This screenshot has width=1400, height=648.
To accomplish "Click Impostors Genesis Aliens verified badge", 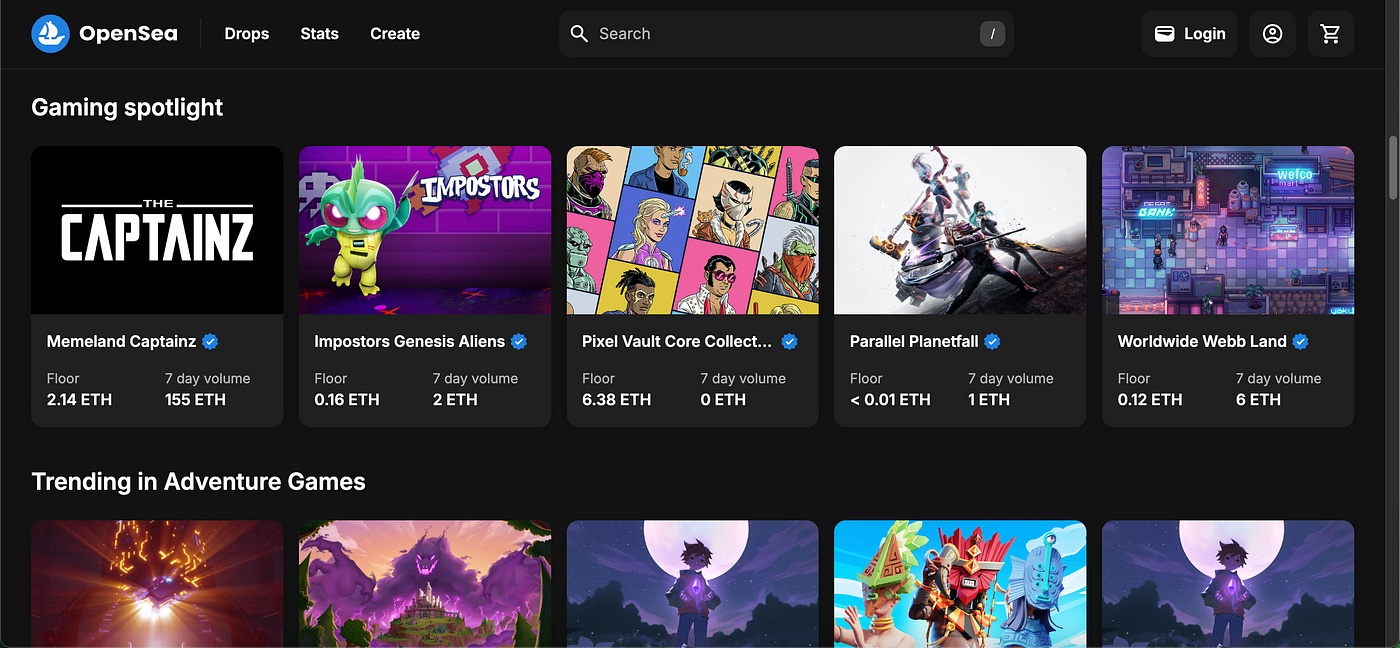I will point(519,341).
